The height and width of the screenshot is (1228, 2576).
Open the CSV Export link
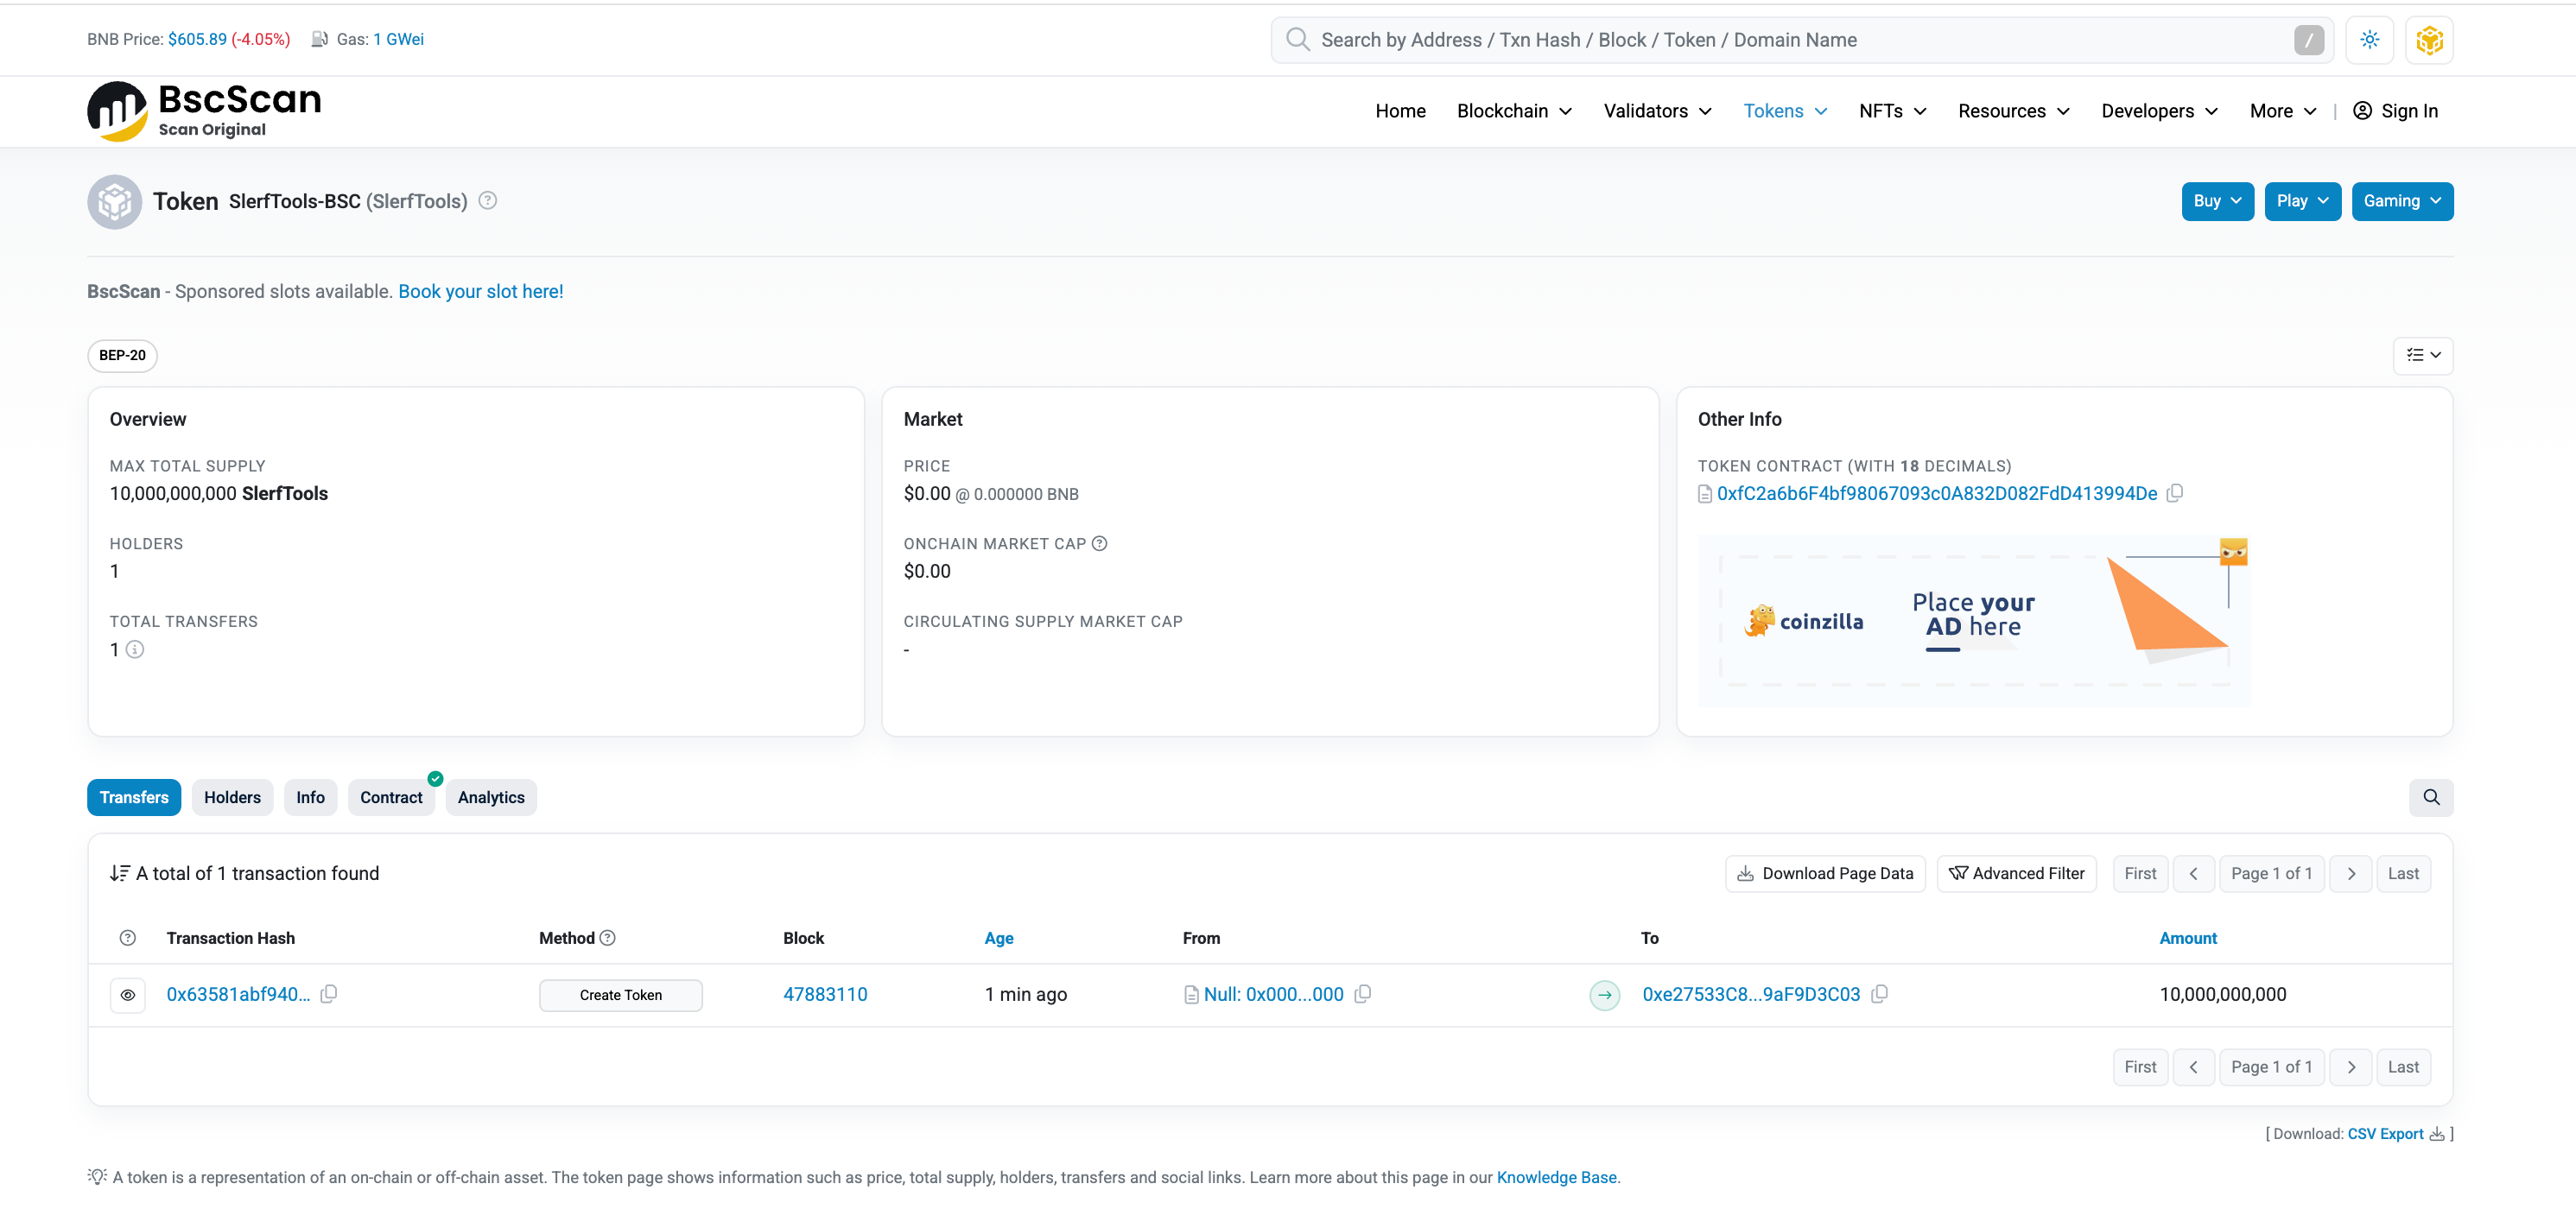coord(2385,1134)
